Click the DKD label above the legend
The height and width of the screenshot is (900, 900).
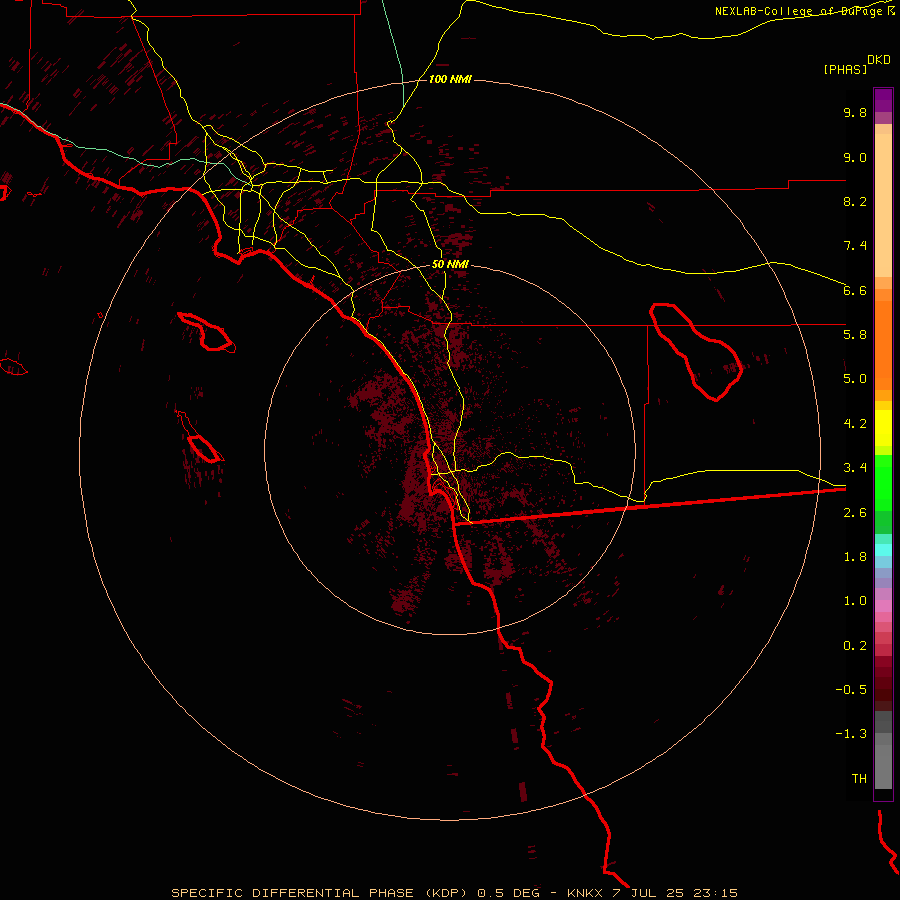pyautogui.click(x=879, y=59)
